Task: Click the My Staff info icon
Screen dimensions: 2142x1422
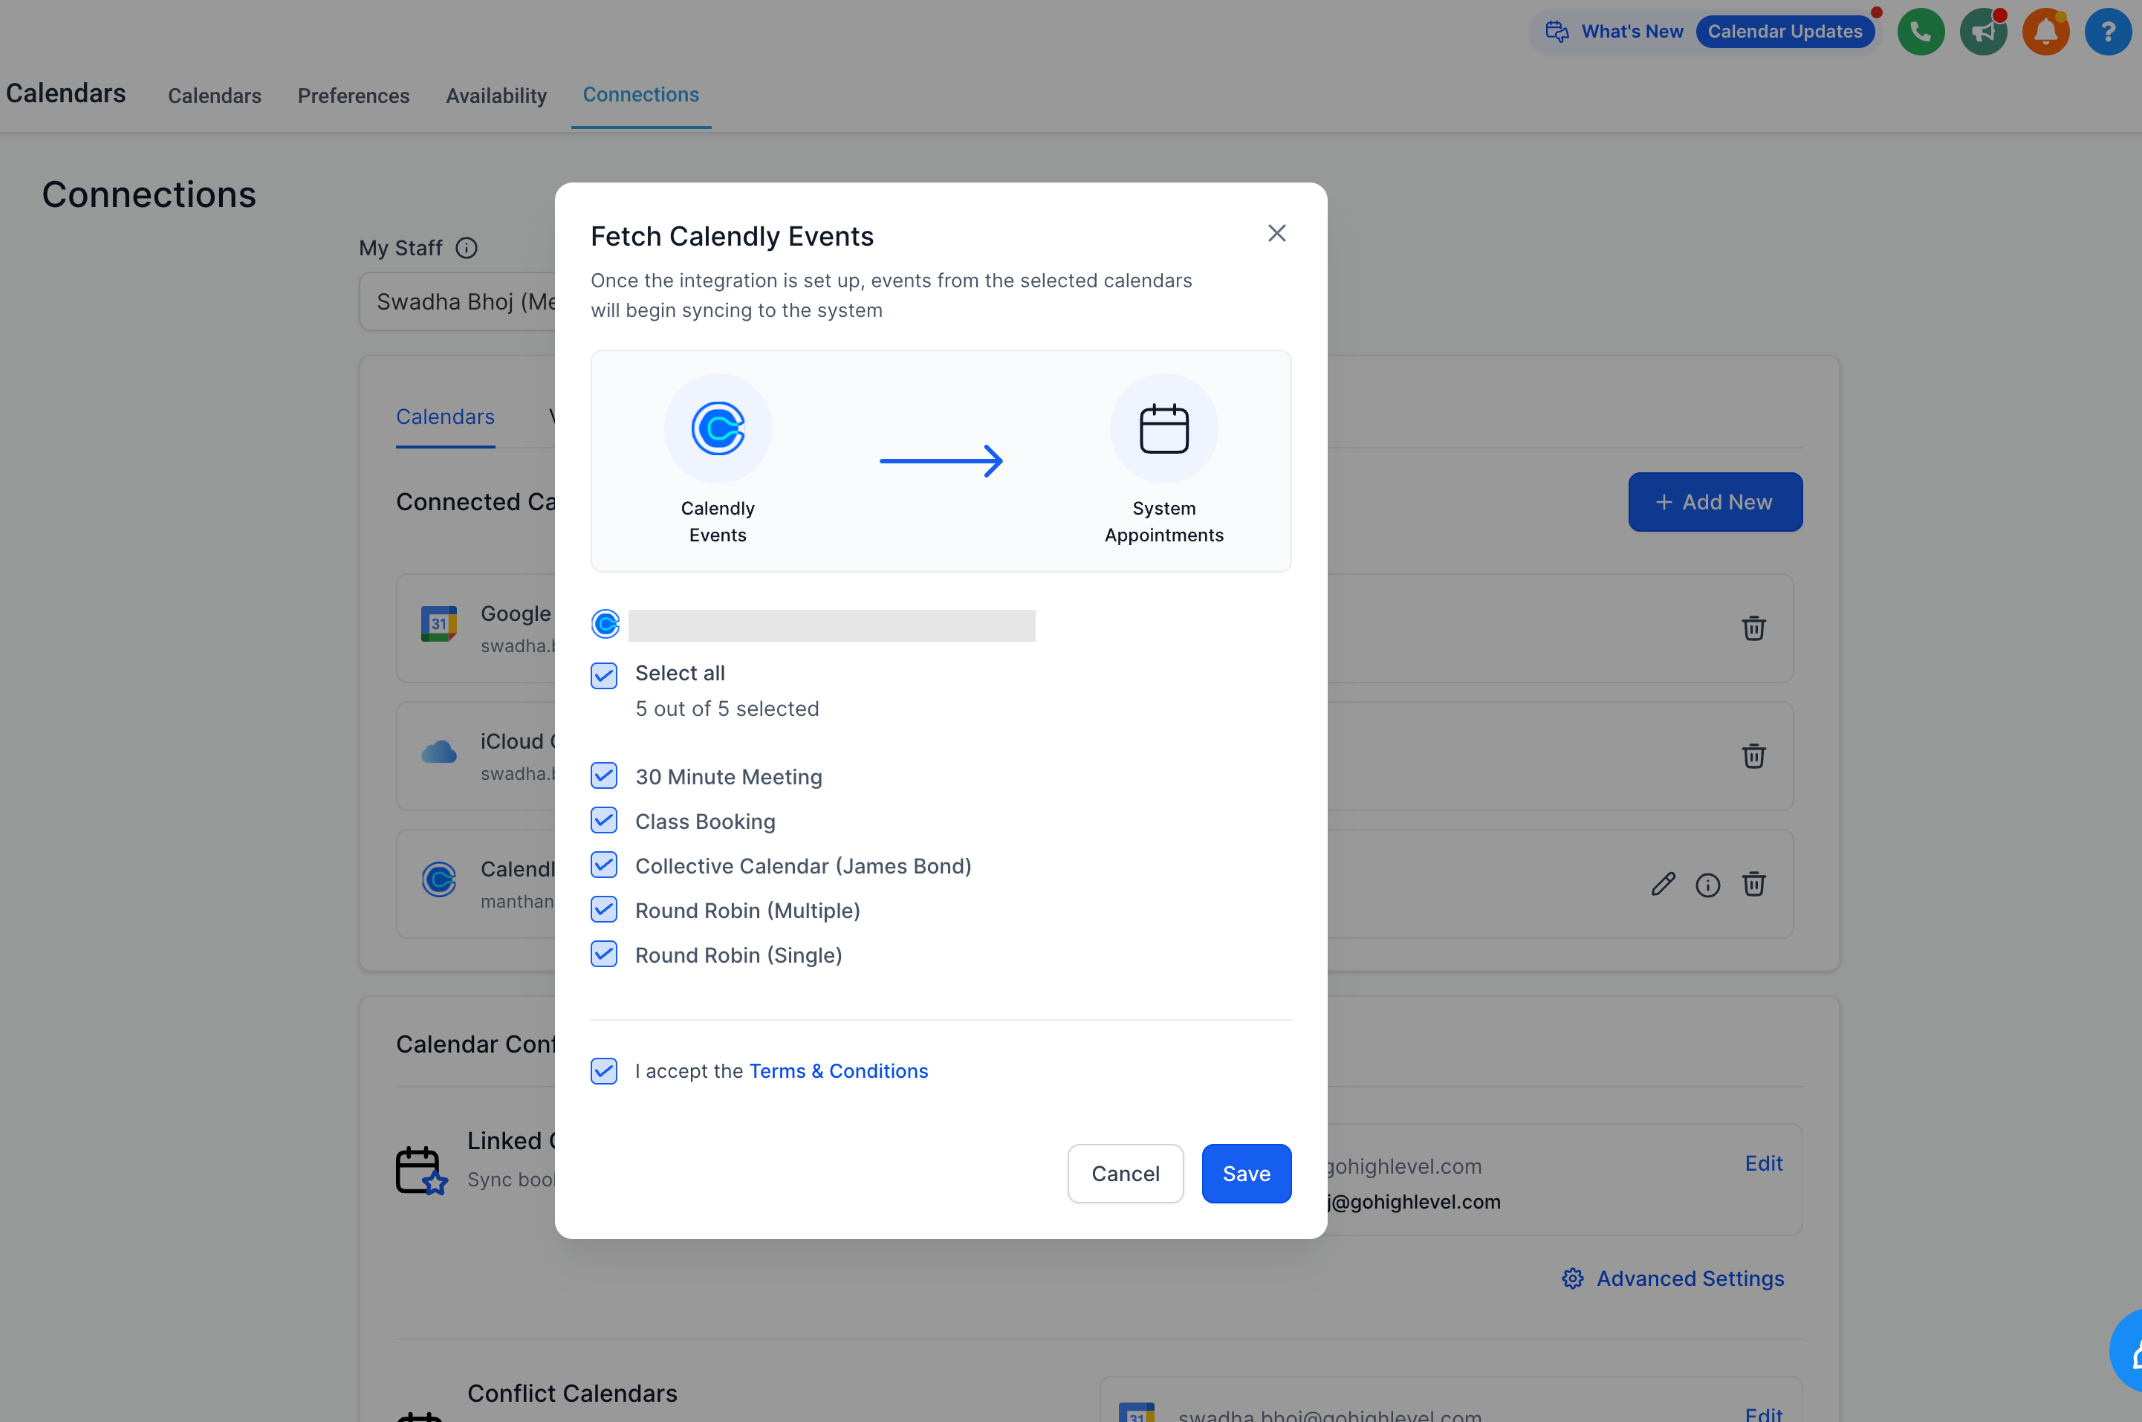Action: click(x=467, y=248)
